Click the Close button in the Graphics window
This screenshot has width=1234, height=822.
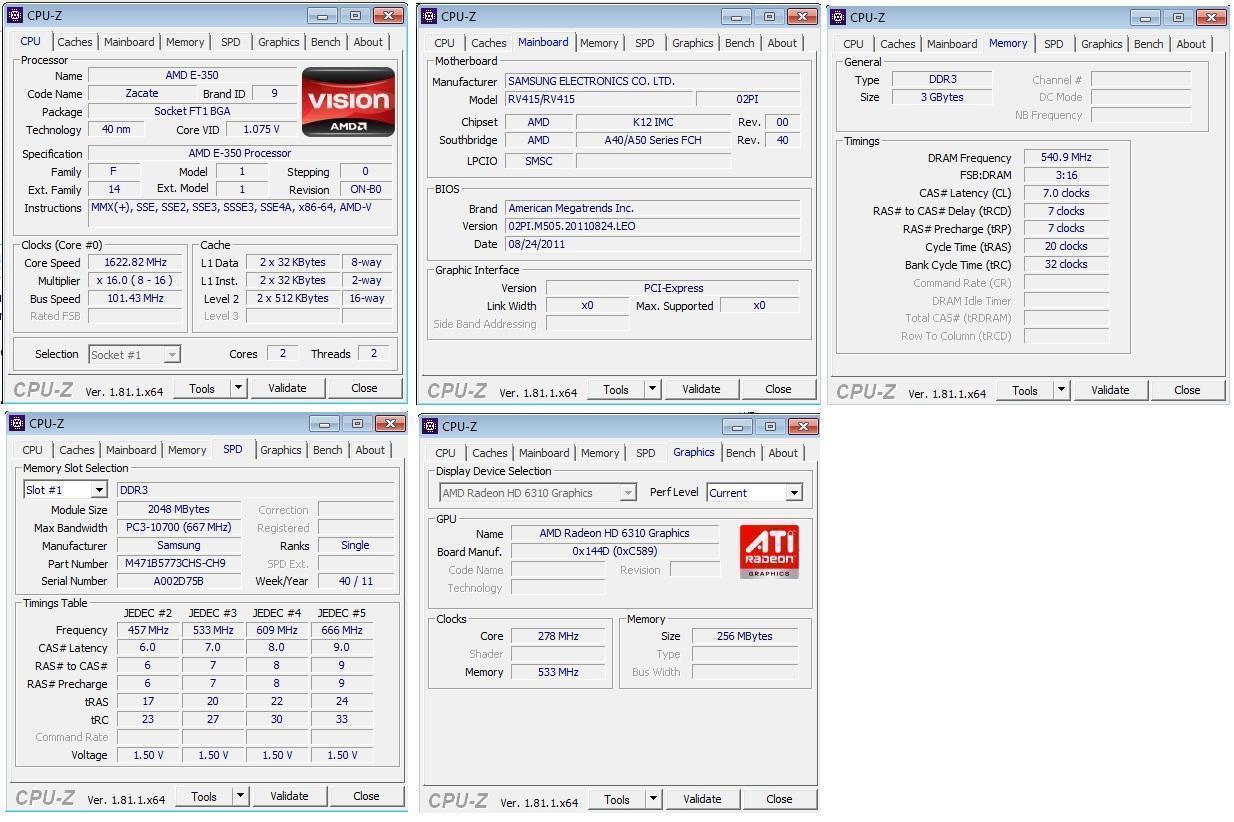[779, 799]
